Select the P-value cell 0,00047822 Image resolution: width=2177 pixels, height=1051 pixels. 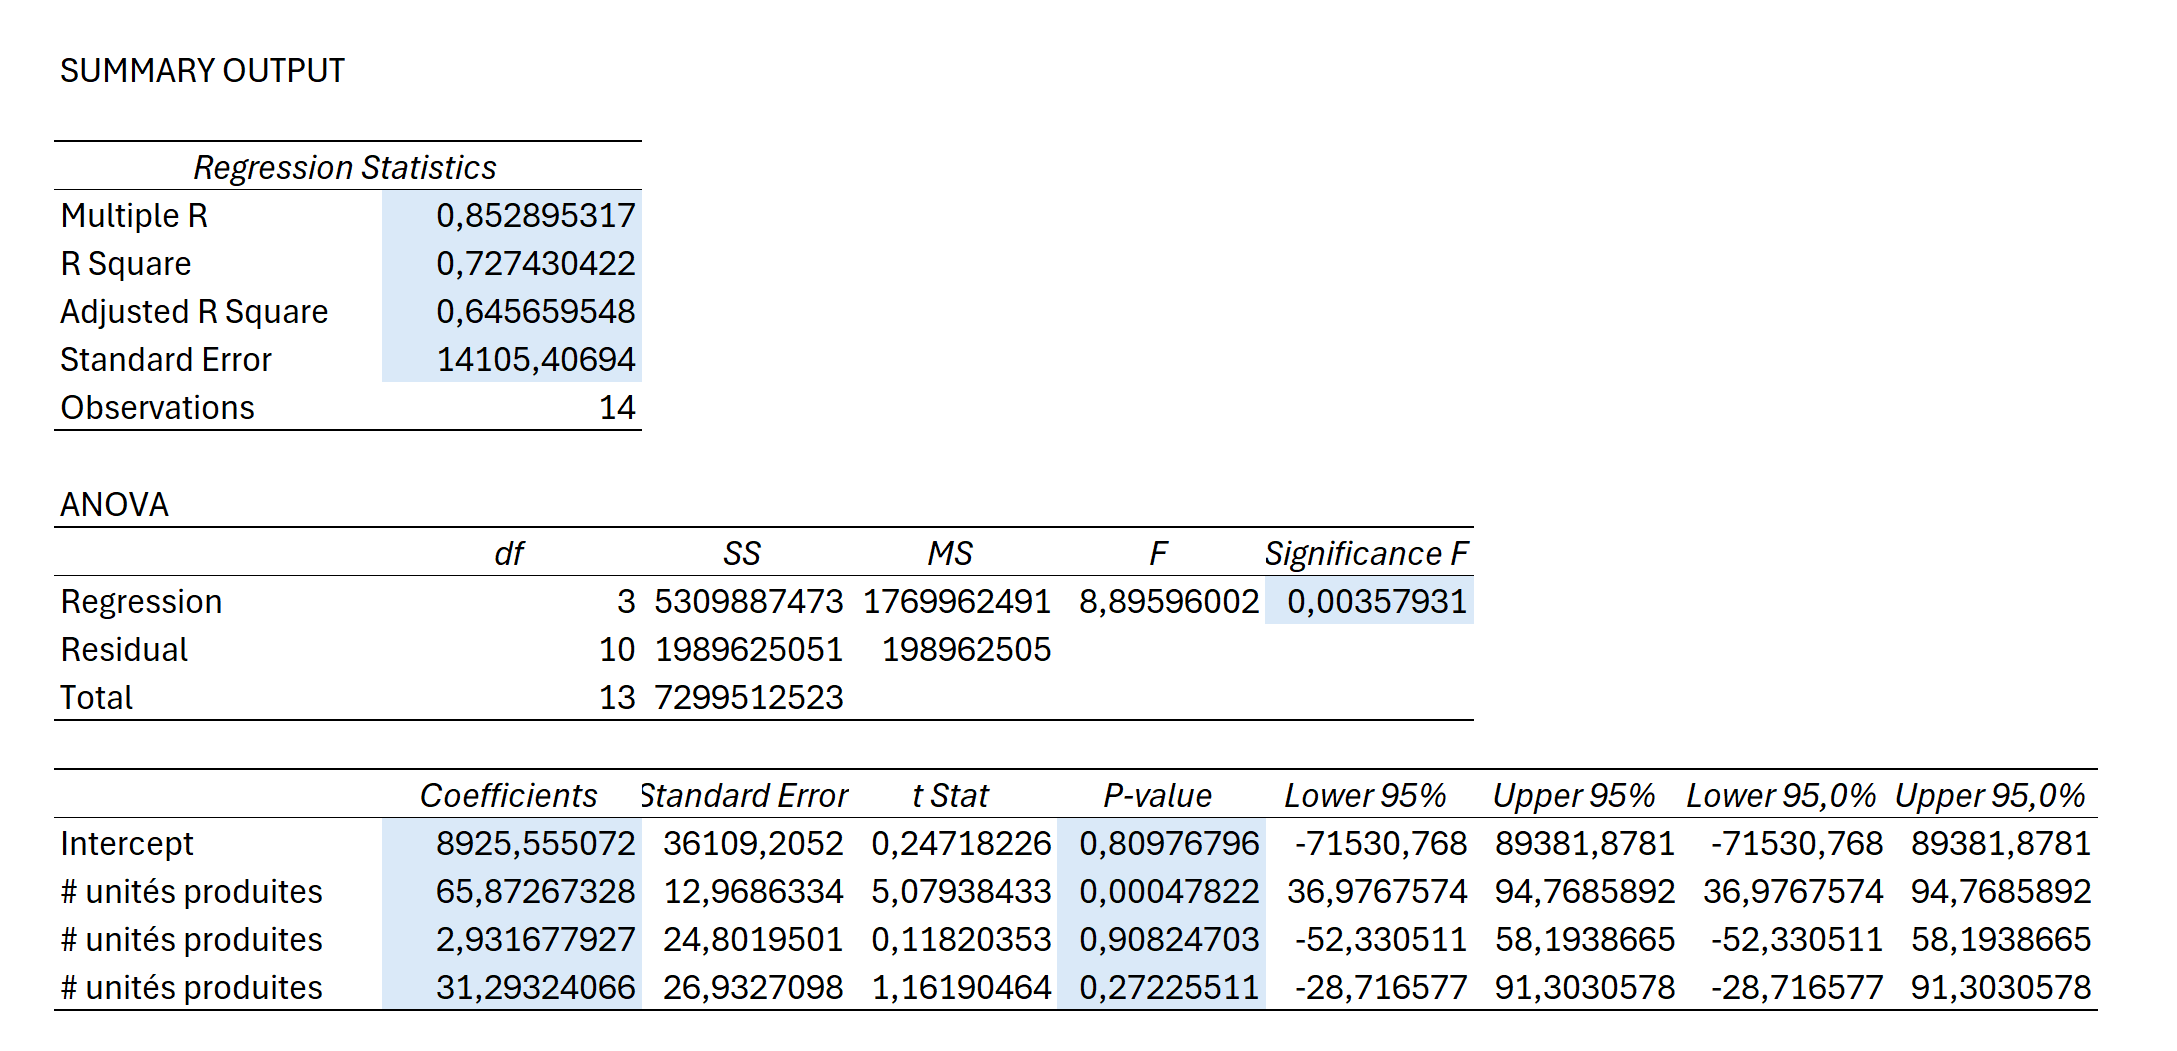click(1168, 891)
